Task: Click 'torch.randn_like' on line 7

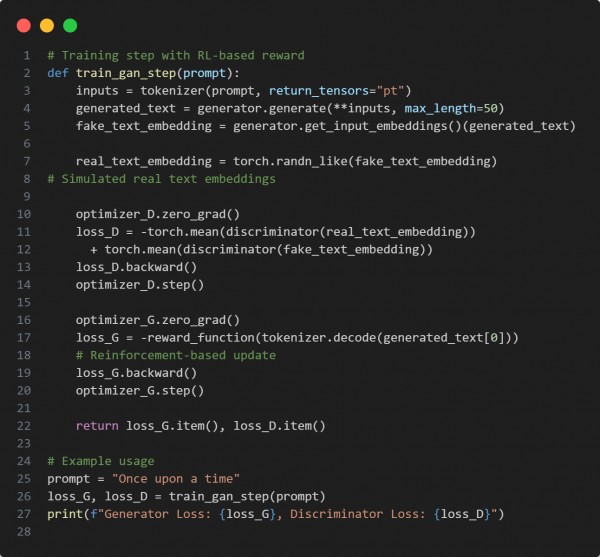Action: click(290, 161)
